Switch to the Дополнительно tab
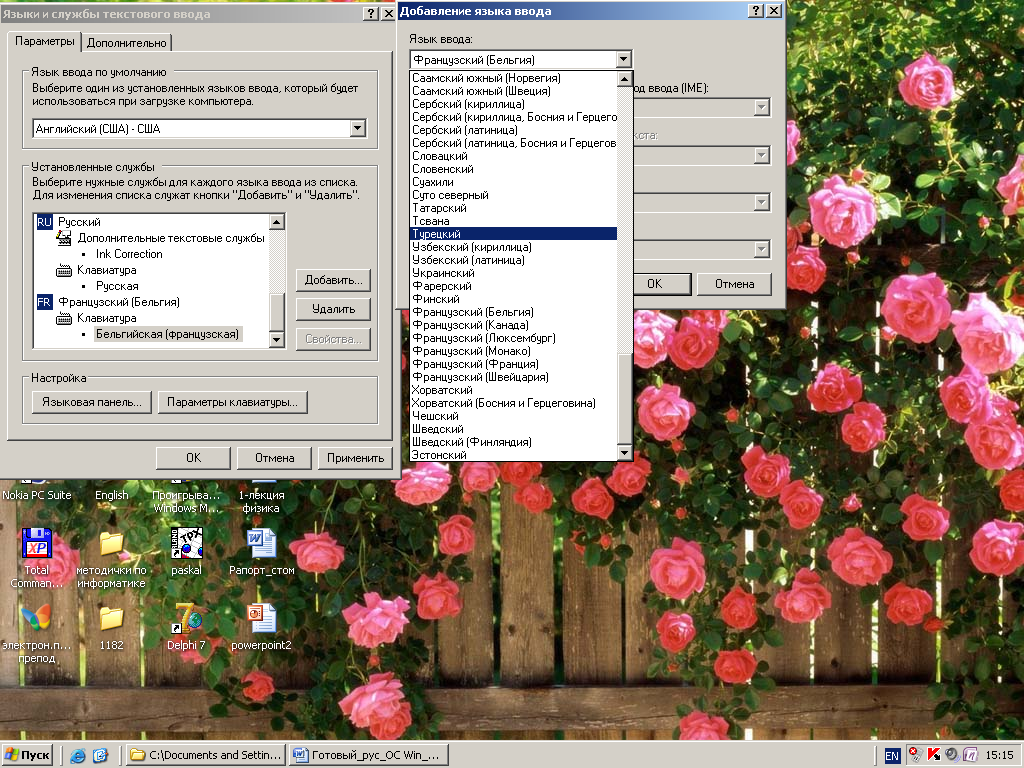Viewport: 1024px width, 768px height. pos(127,42)
